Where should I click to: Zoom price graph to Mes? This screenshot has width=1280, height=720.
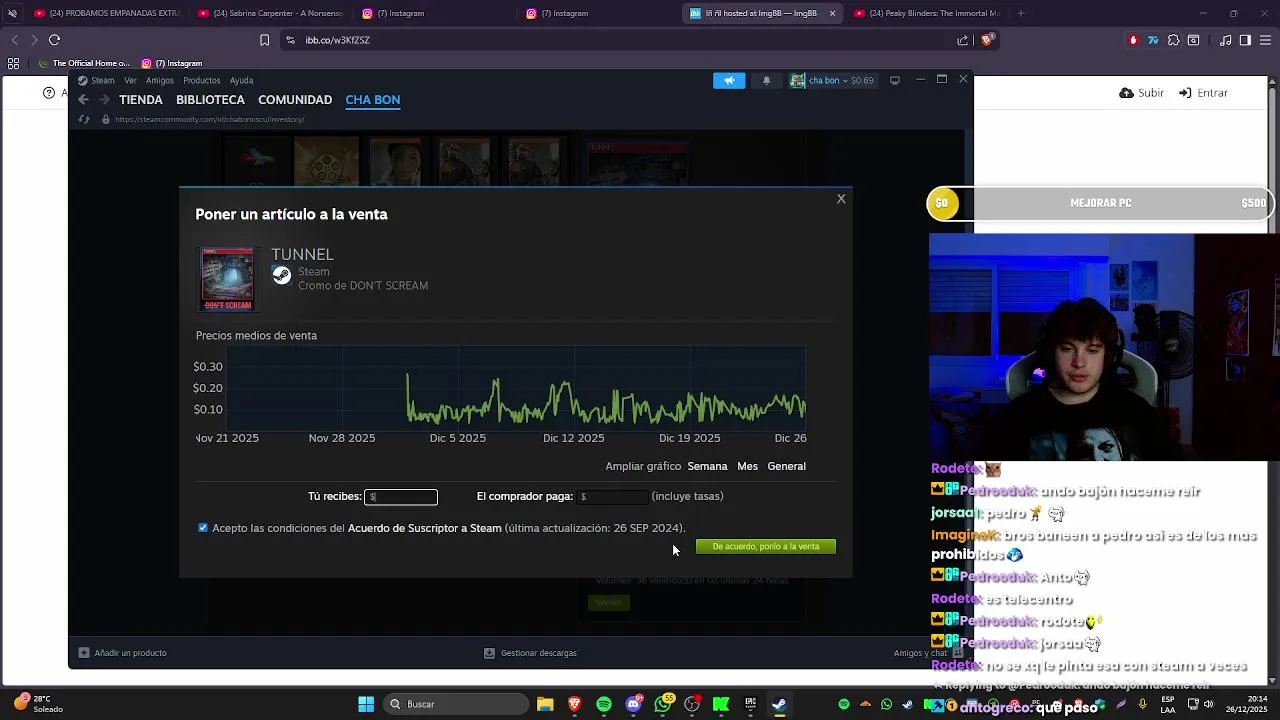coord(747,466)
